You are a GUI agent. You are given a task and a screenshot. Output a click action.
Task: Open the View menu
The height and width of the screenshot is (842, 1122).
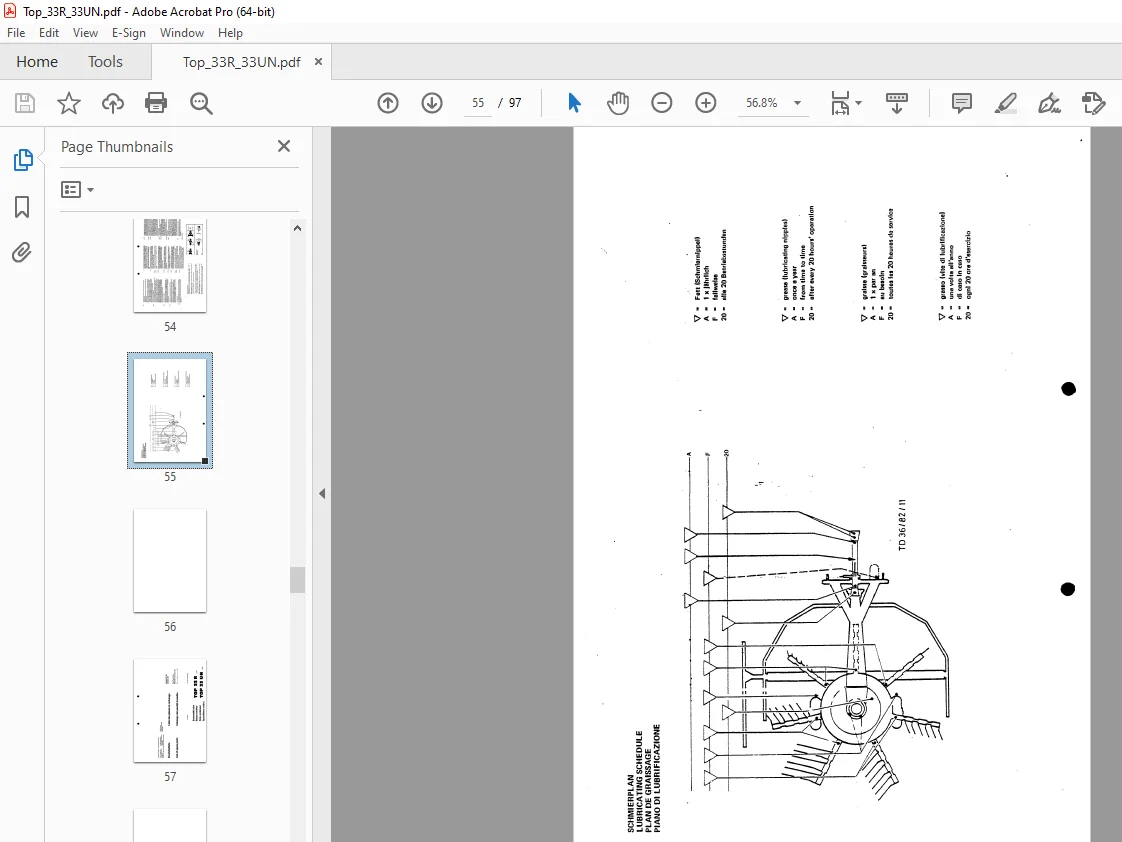tap(85, 33)
